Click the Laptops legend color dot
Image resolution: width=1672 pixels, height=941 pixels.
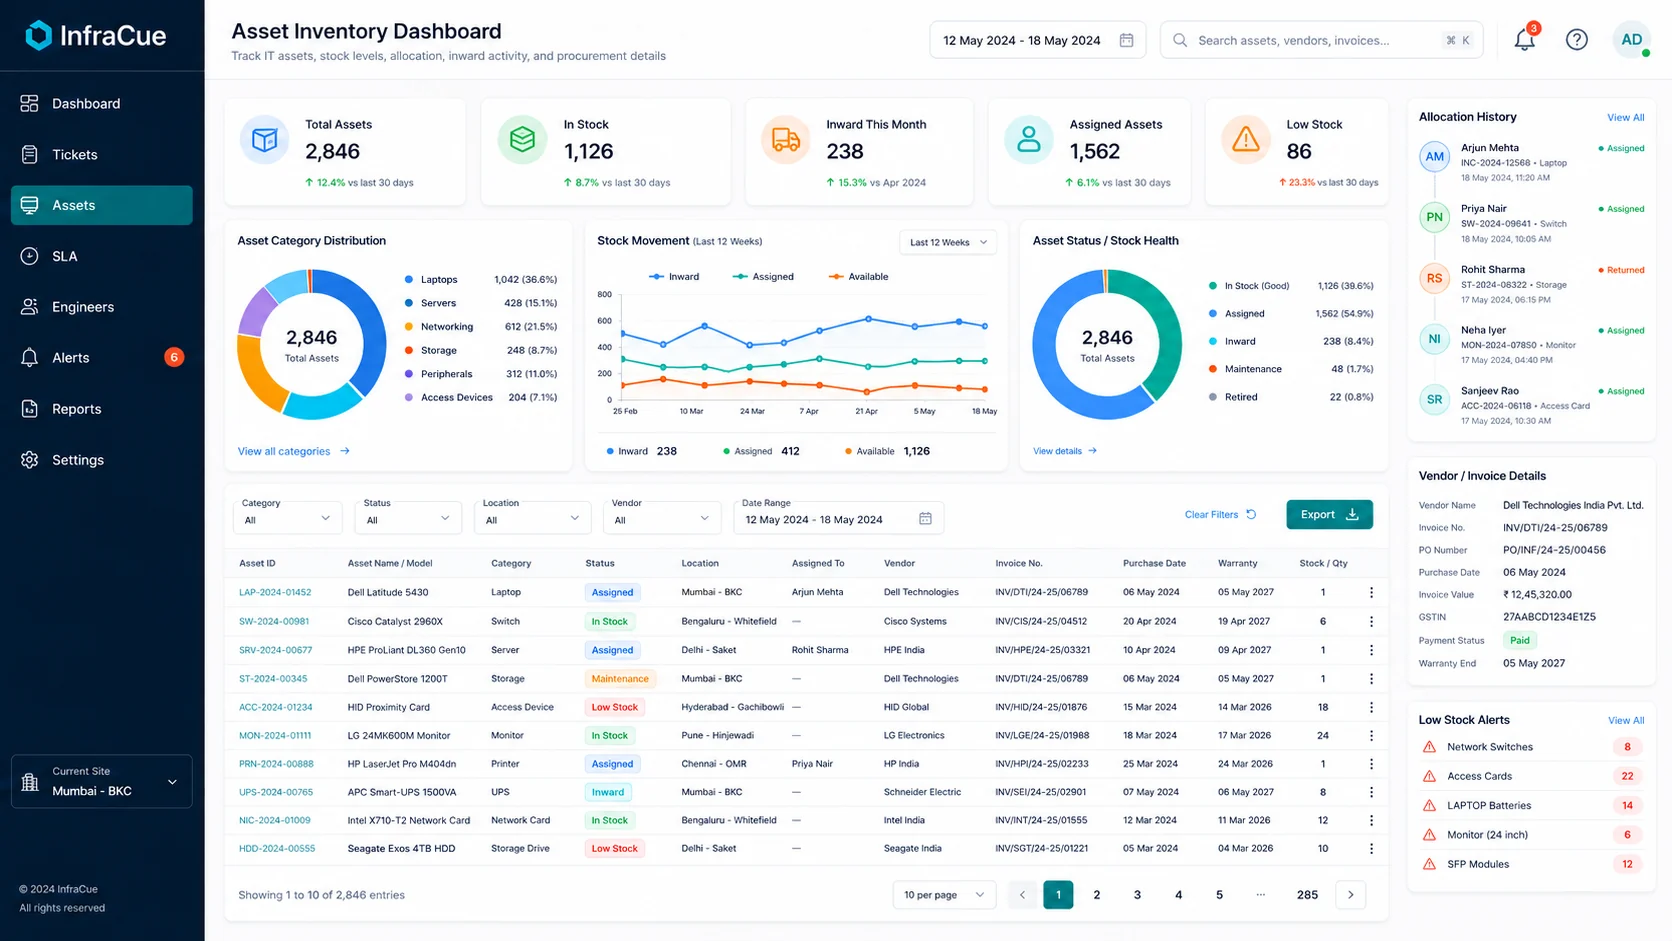click(409, 279)
